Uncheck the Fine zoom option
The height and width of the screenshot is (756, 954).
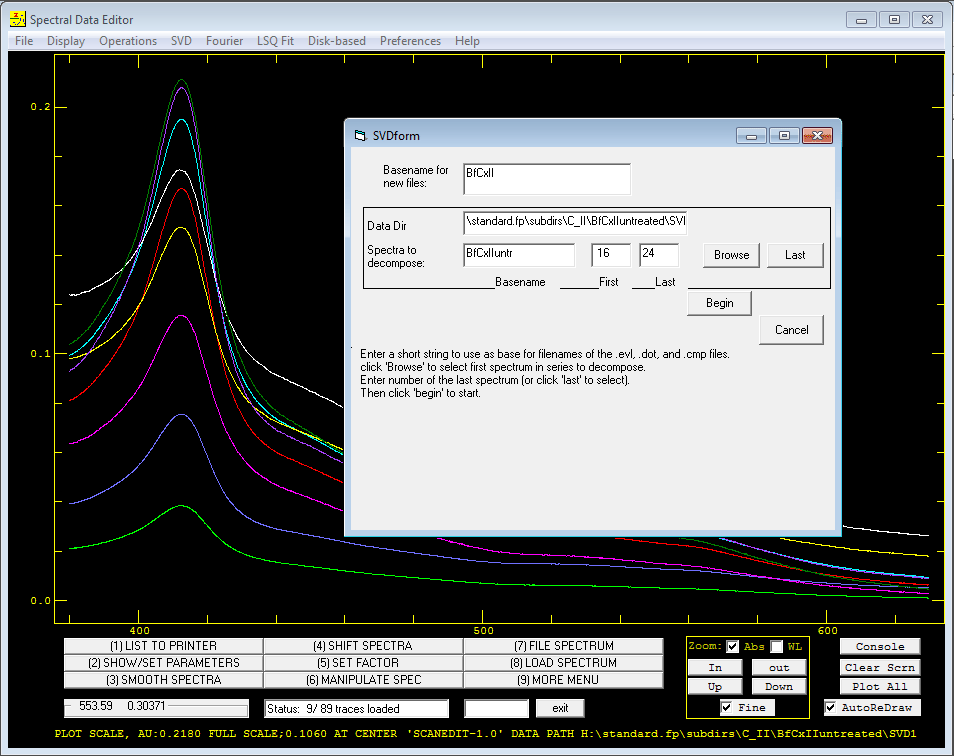pos(726,707)
